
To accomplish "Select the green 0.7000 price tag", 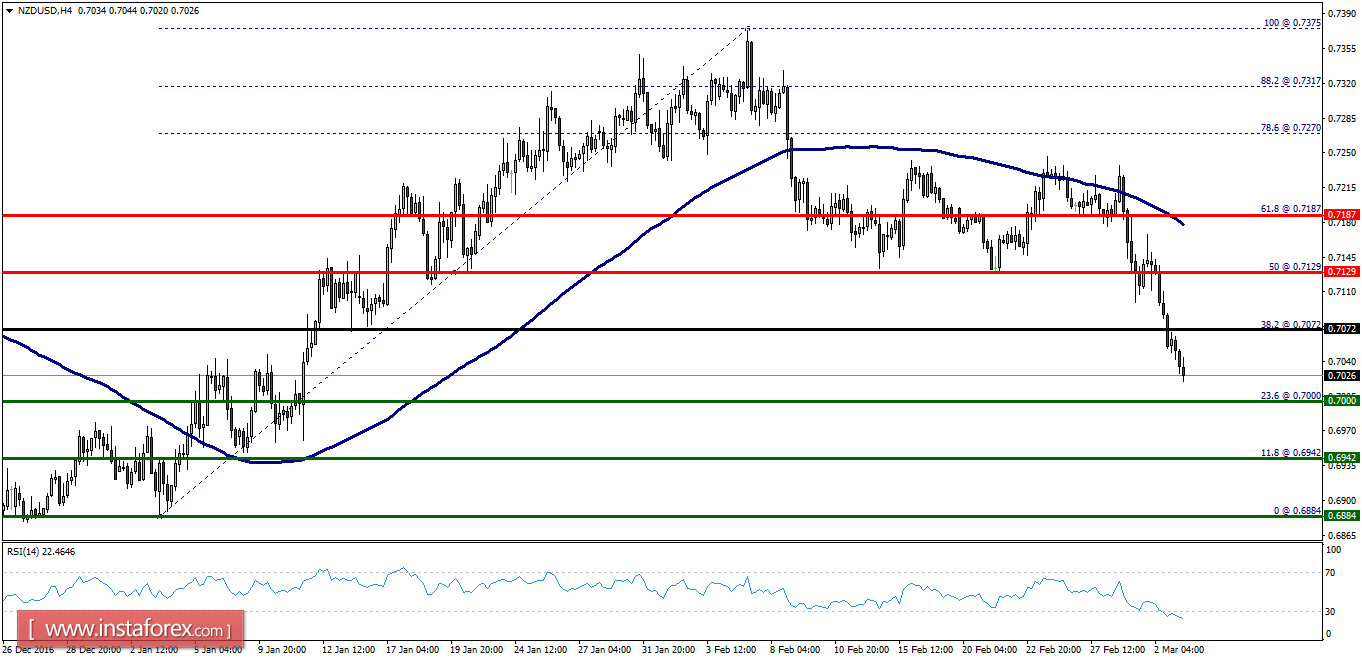I will [1340, 401].
